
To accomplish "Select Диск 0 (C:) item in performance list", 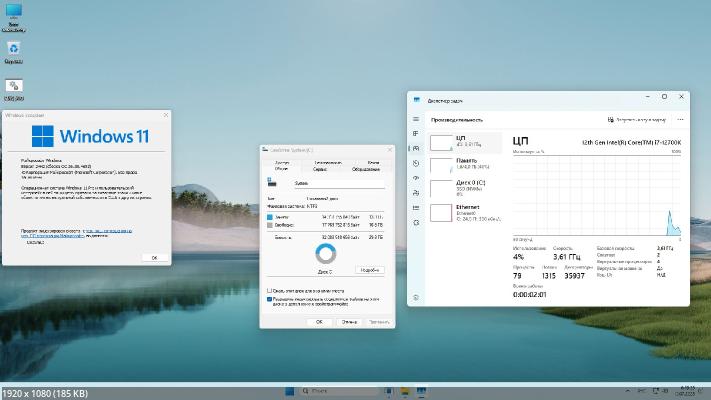I will (465, 188).
